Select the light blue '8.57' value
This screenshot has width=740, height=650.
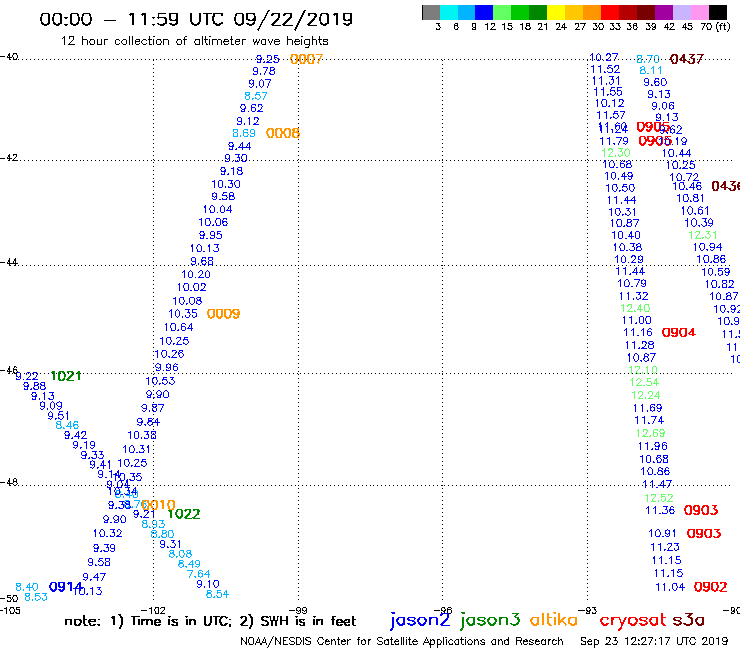(x=256, y=96)
